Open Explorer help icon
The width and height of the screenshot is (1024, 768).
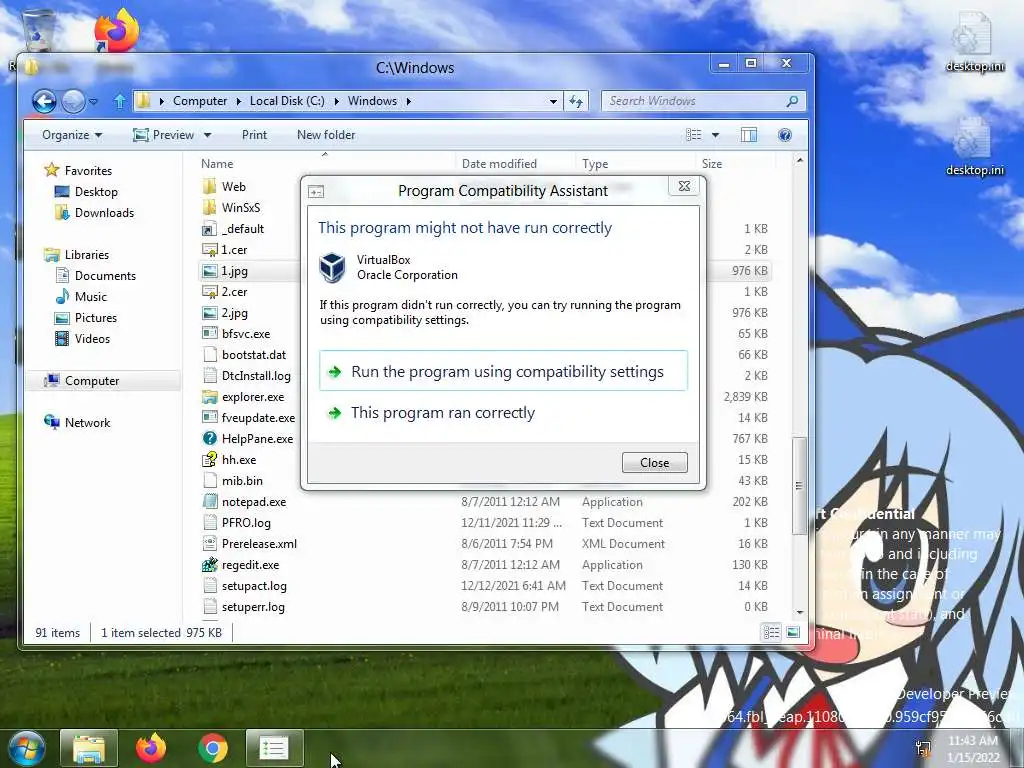(x=785, y=135)
